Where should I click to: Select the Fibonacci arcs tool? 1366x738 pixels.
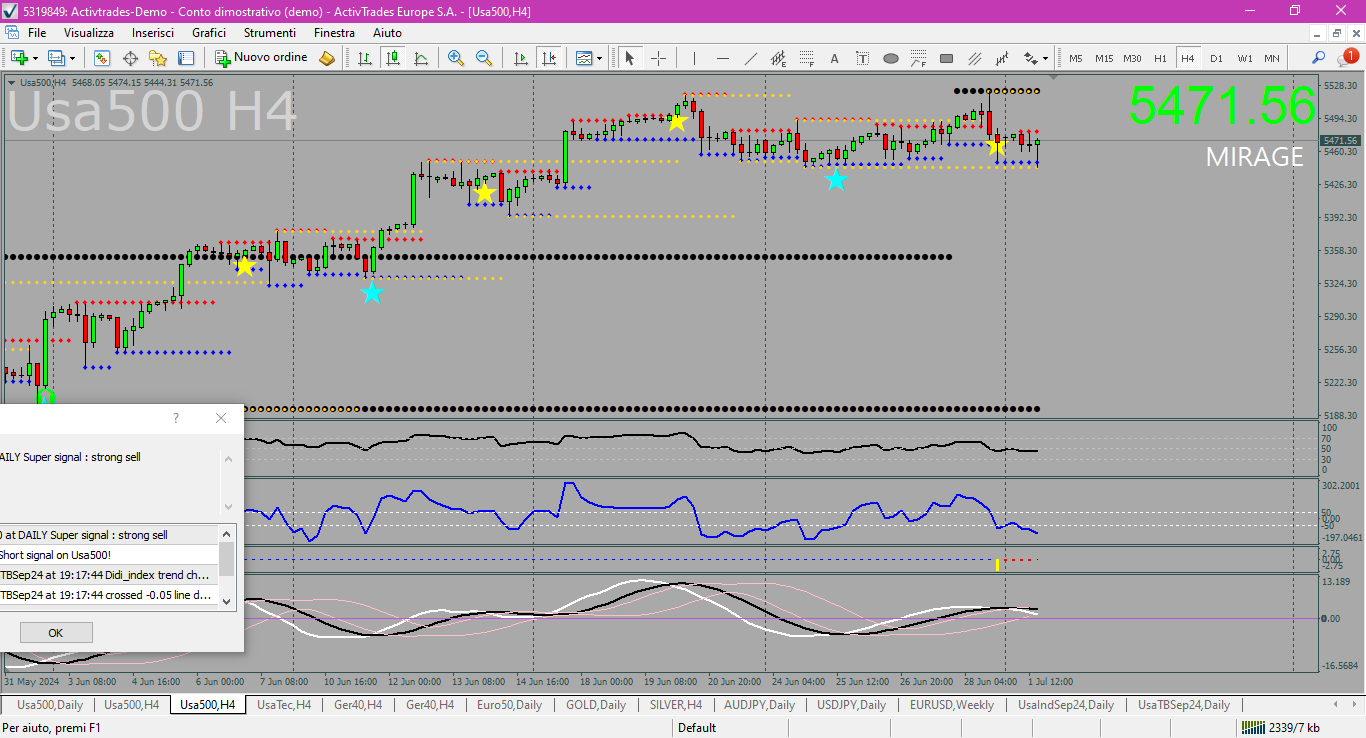(x=918, y=58)
